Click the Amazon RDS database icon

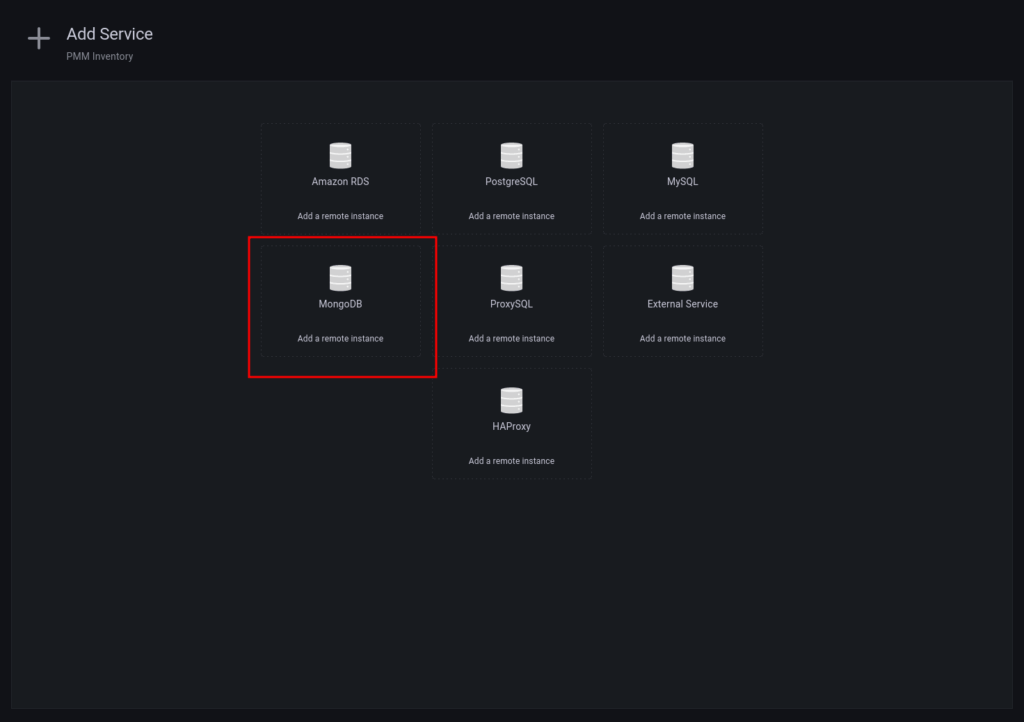coord(340,155)
